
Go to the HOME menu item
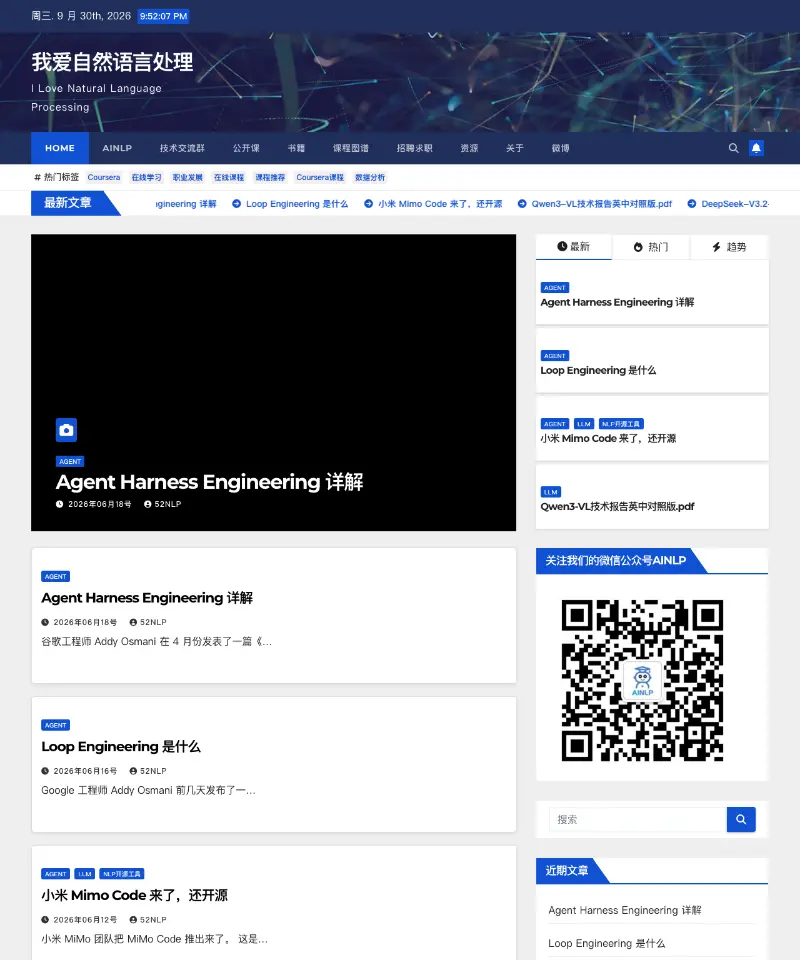[60, 148]
